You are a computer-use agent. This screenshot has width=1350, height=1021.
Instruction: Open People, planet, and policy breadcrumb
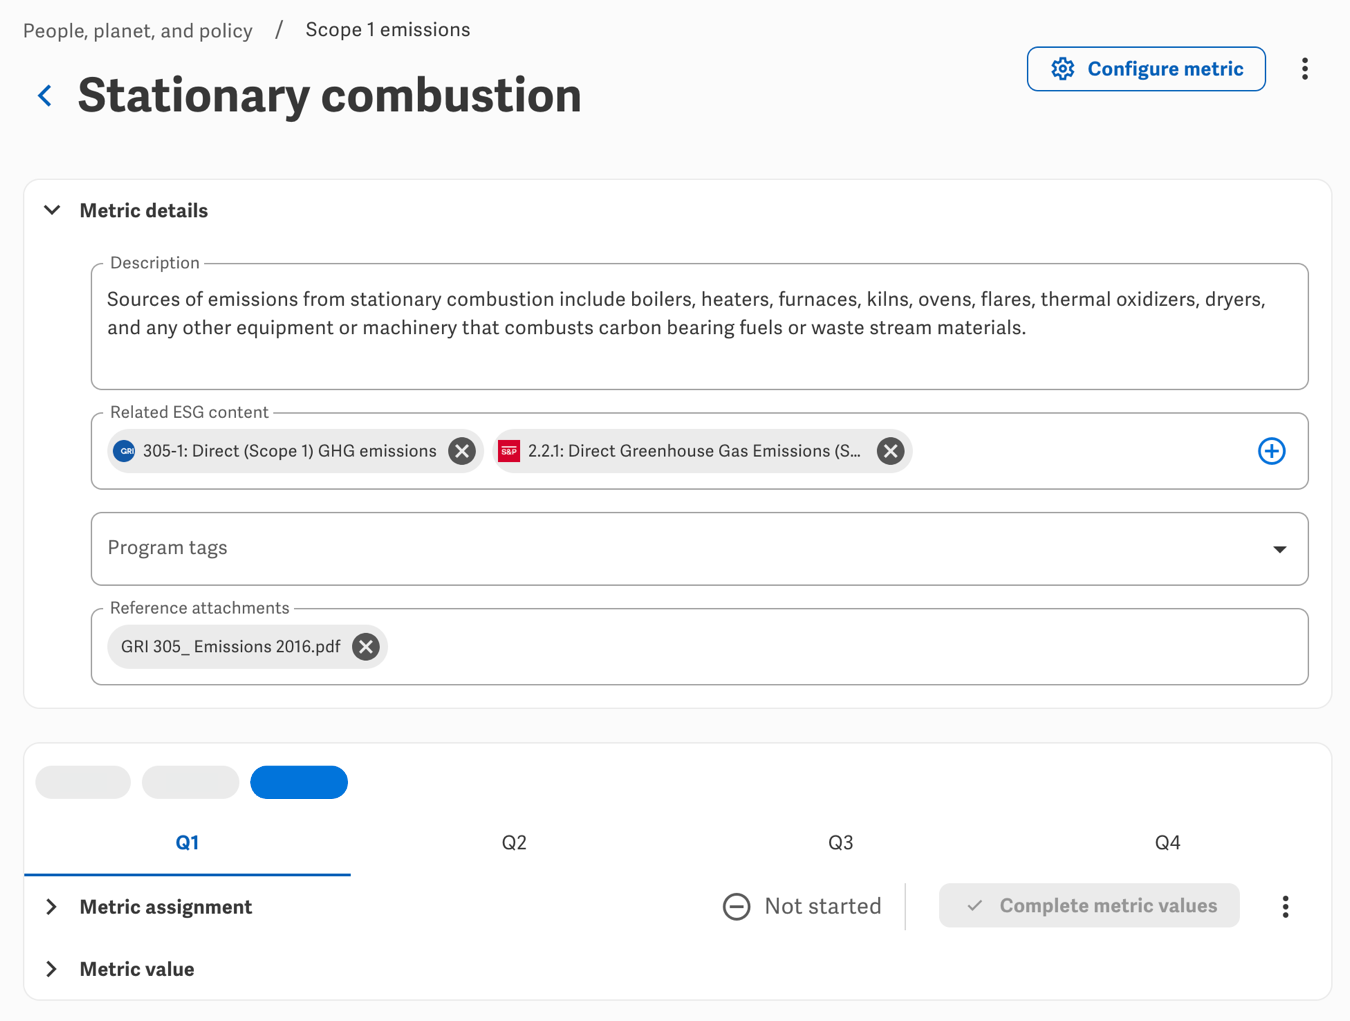[x=138, y=31]
